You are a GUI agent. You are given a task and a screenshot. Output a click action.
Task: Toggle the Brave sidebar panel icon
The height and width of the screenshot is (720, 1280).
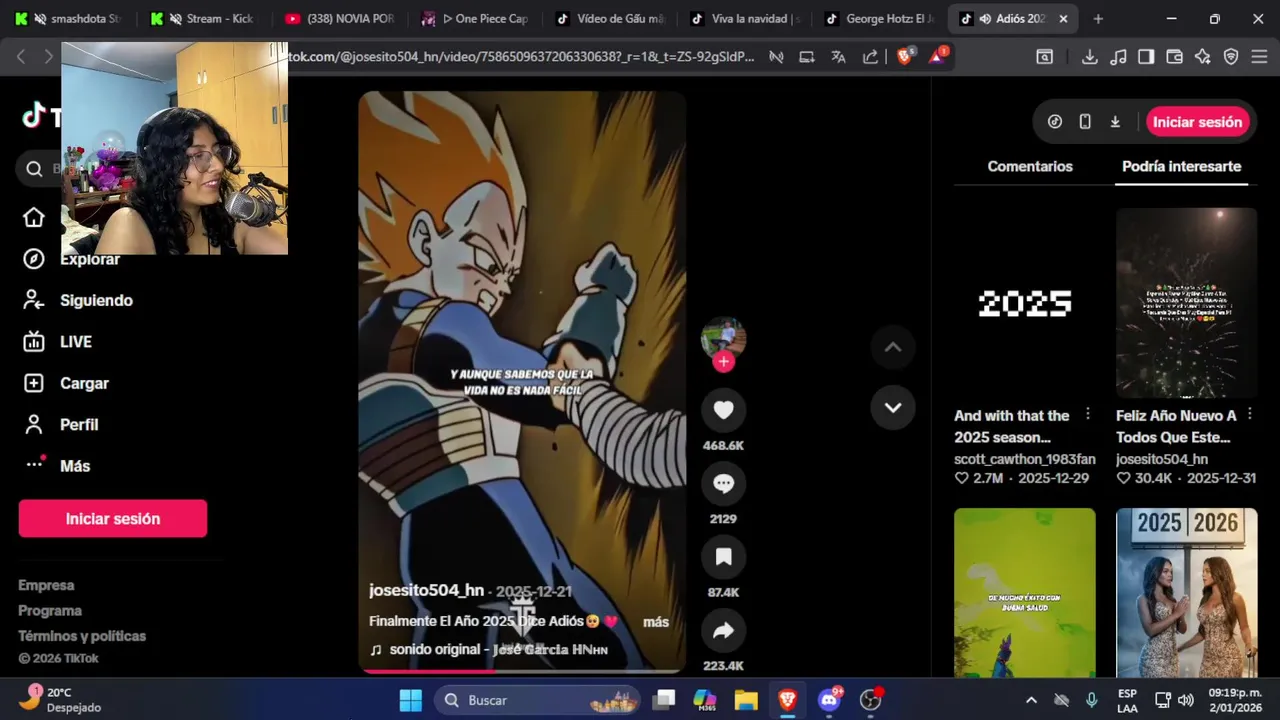[x=1146, y=57]
